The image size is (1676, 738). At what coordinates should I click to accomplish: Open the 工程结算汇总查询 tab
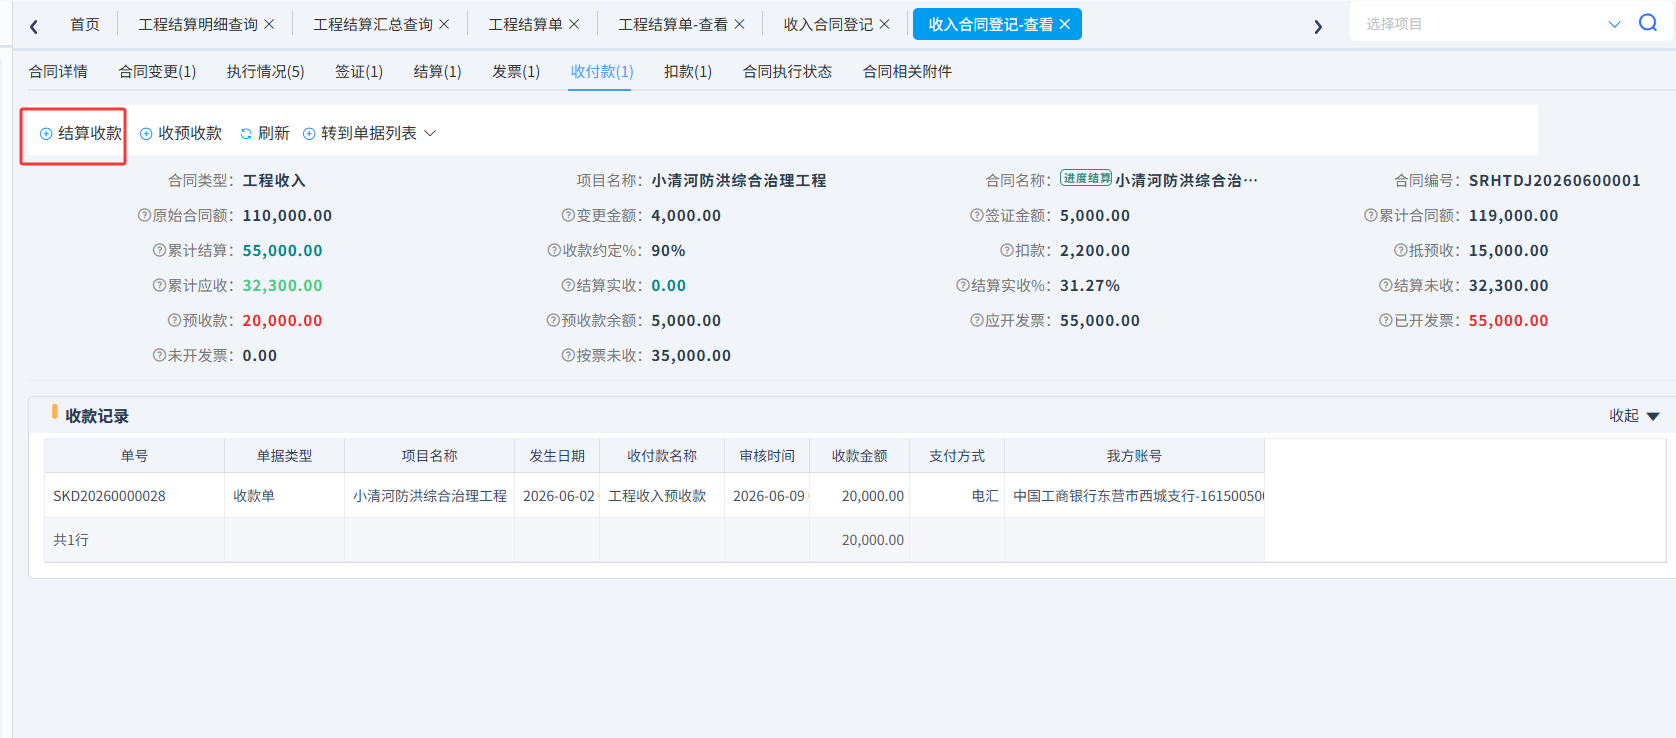pyautogui.click(x=373, y=24)
